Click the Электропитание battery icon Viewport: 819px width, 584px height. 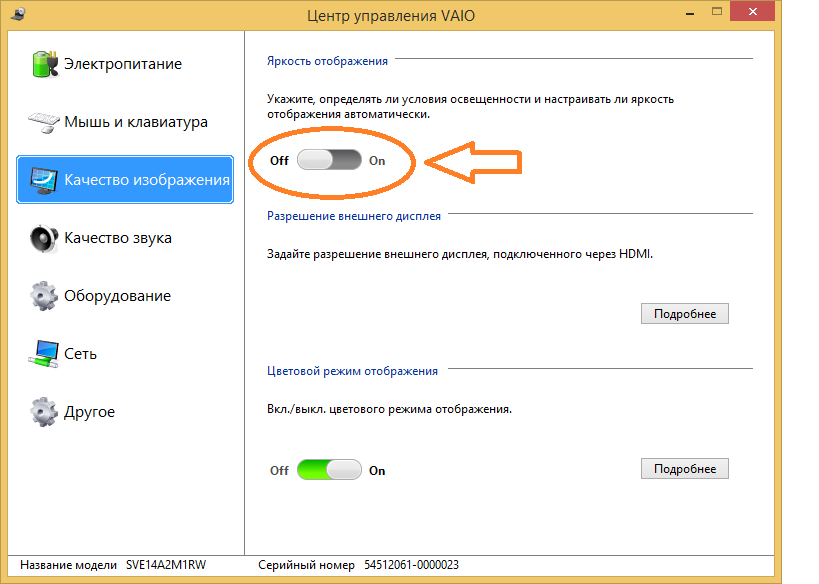click(x=45, y=64)
